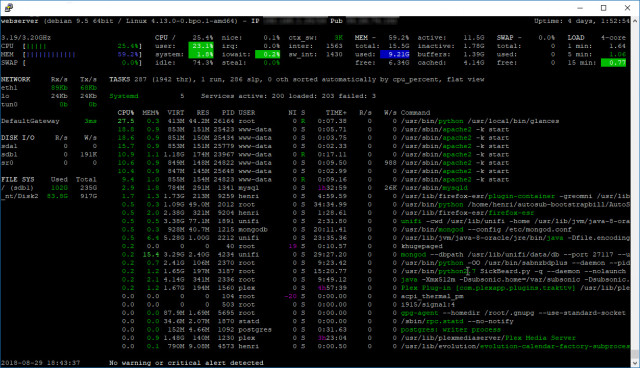Click the 'No warning or critical alert' message
The width and height of the screenshot is (640, 368).
pyautogui.click(x=186, y=363)
